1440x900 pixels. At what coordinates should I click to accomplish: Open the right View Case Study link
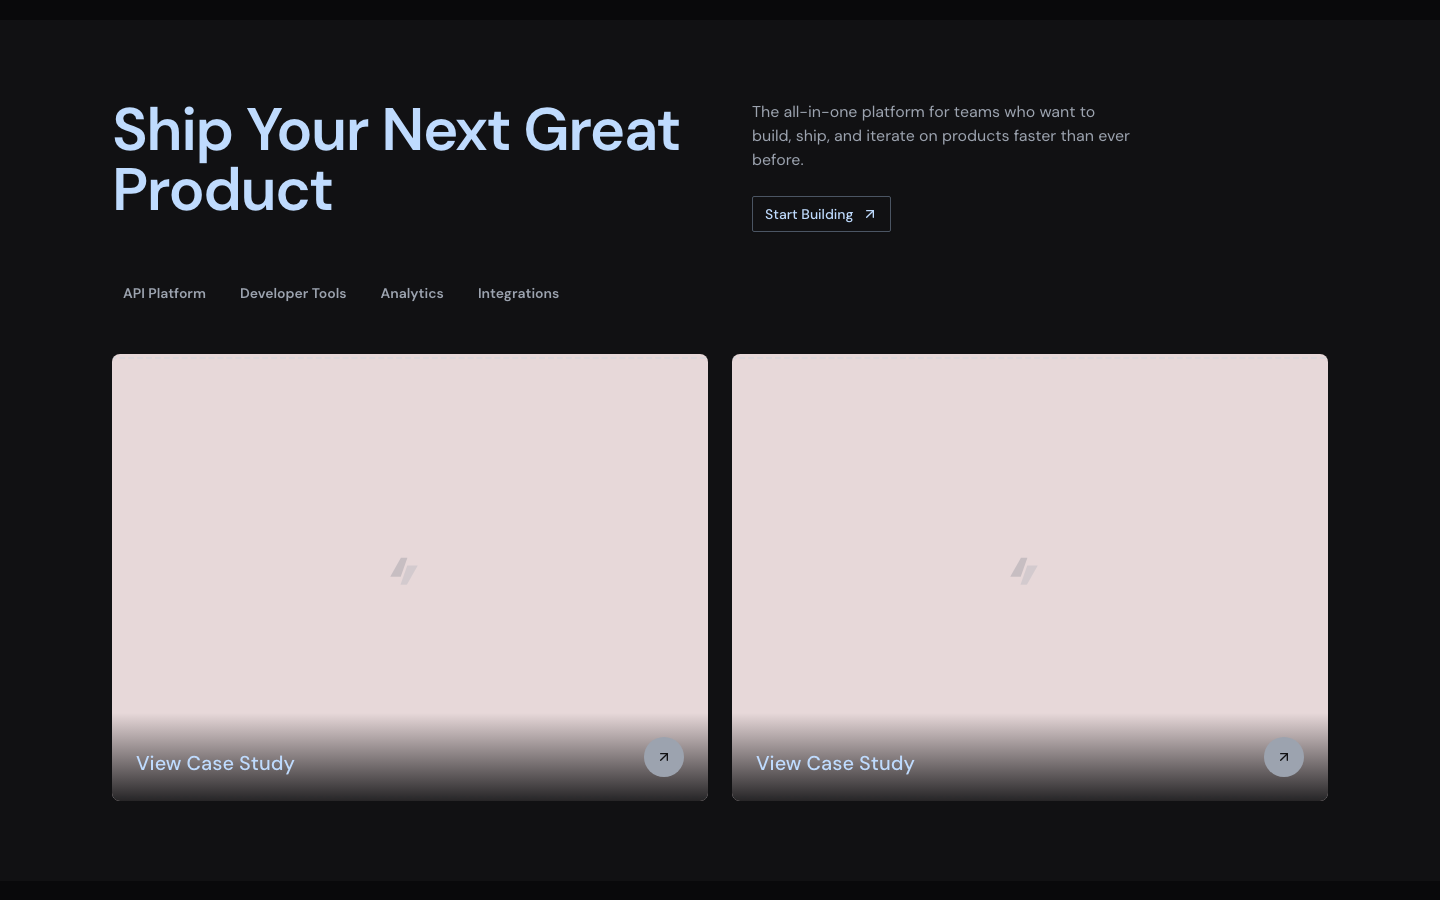click(835, 763)
